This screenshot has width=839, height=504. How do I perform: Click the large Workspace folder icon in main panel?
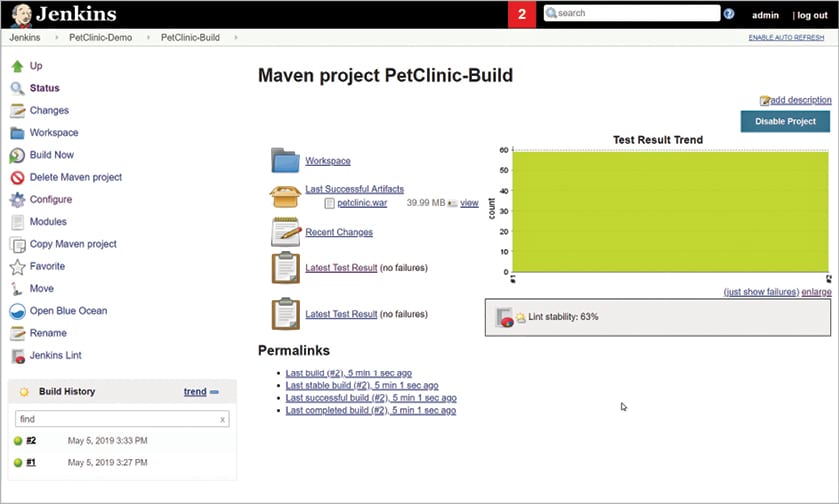tap(285, 160)
